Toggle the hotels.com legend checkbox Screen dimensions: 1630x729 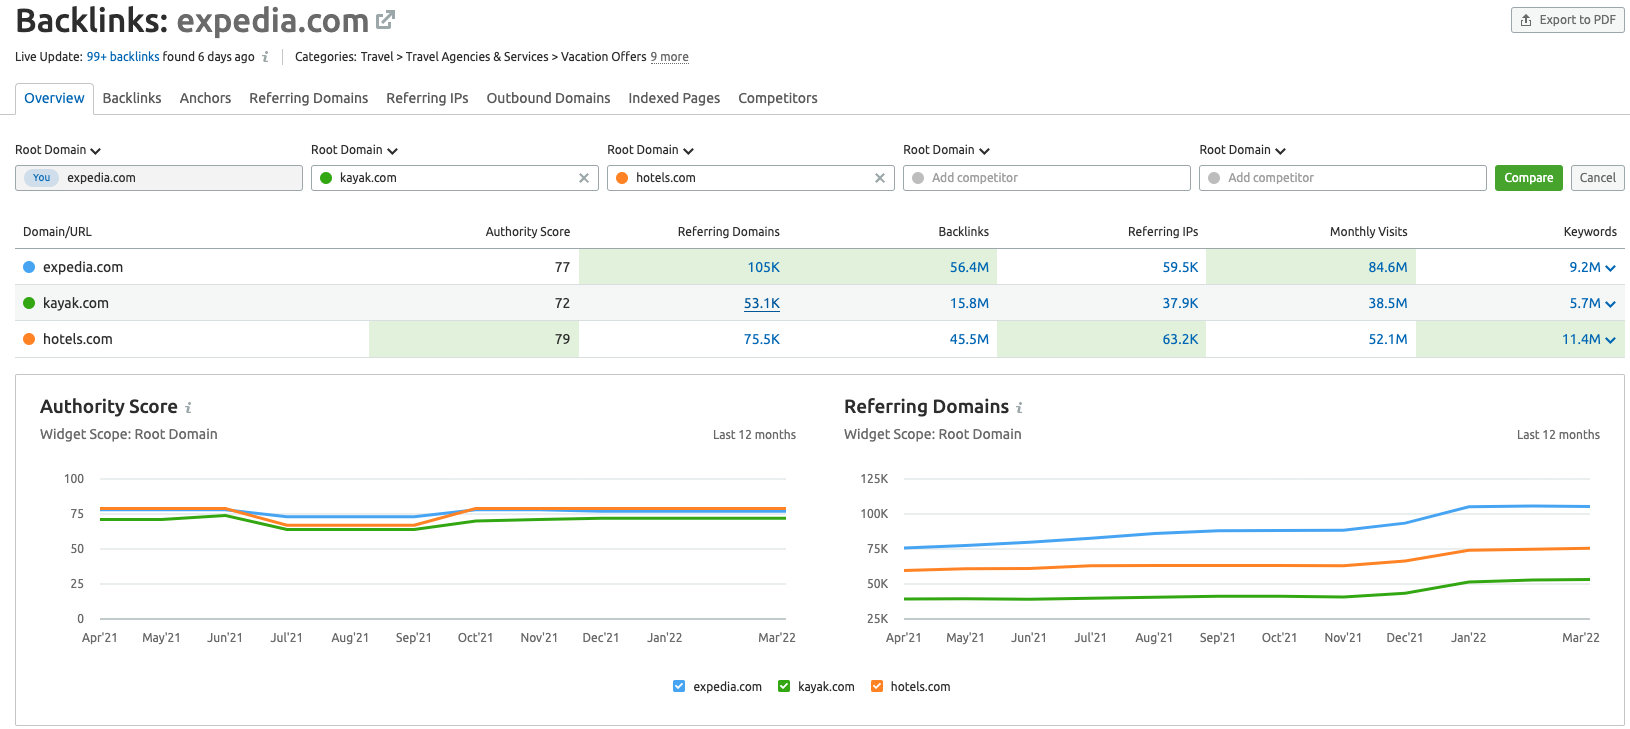tap(877, 686)
